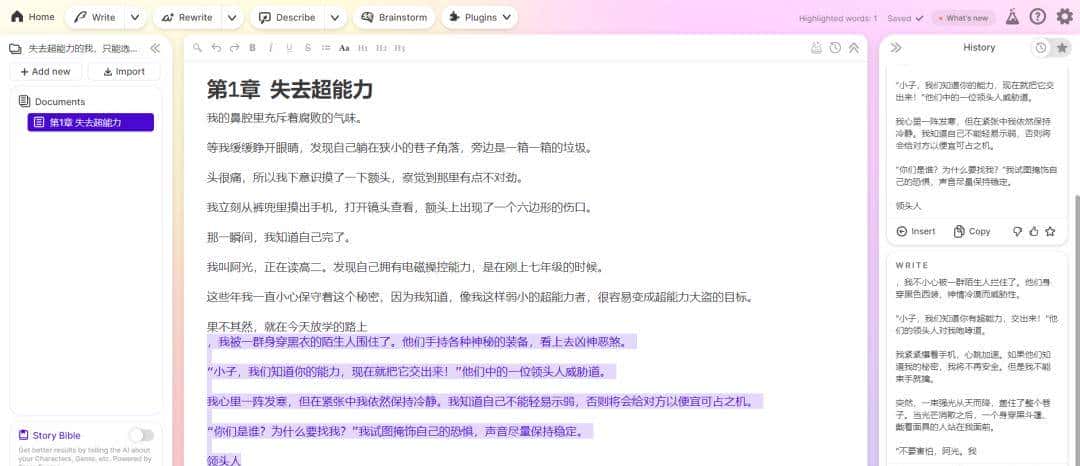Insert a bulleted list
Screen dimensions: 1080x466
click(326, 47)
